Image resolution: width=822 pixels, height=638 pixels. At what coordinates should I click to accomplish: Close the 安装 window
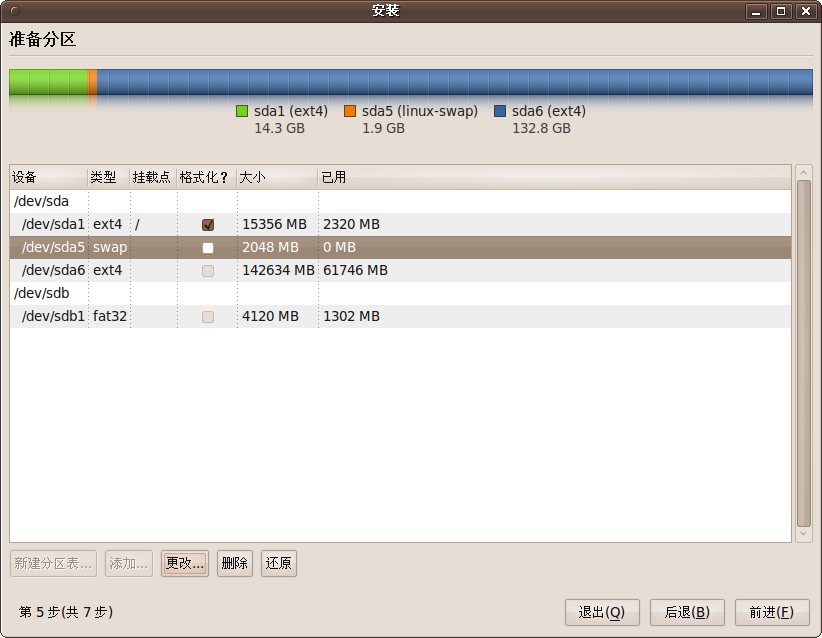806,12
